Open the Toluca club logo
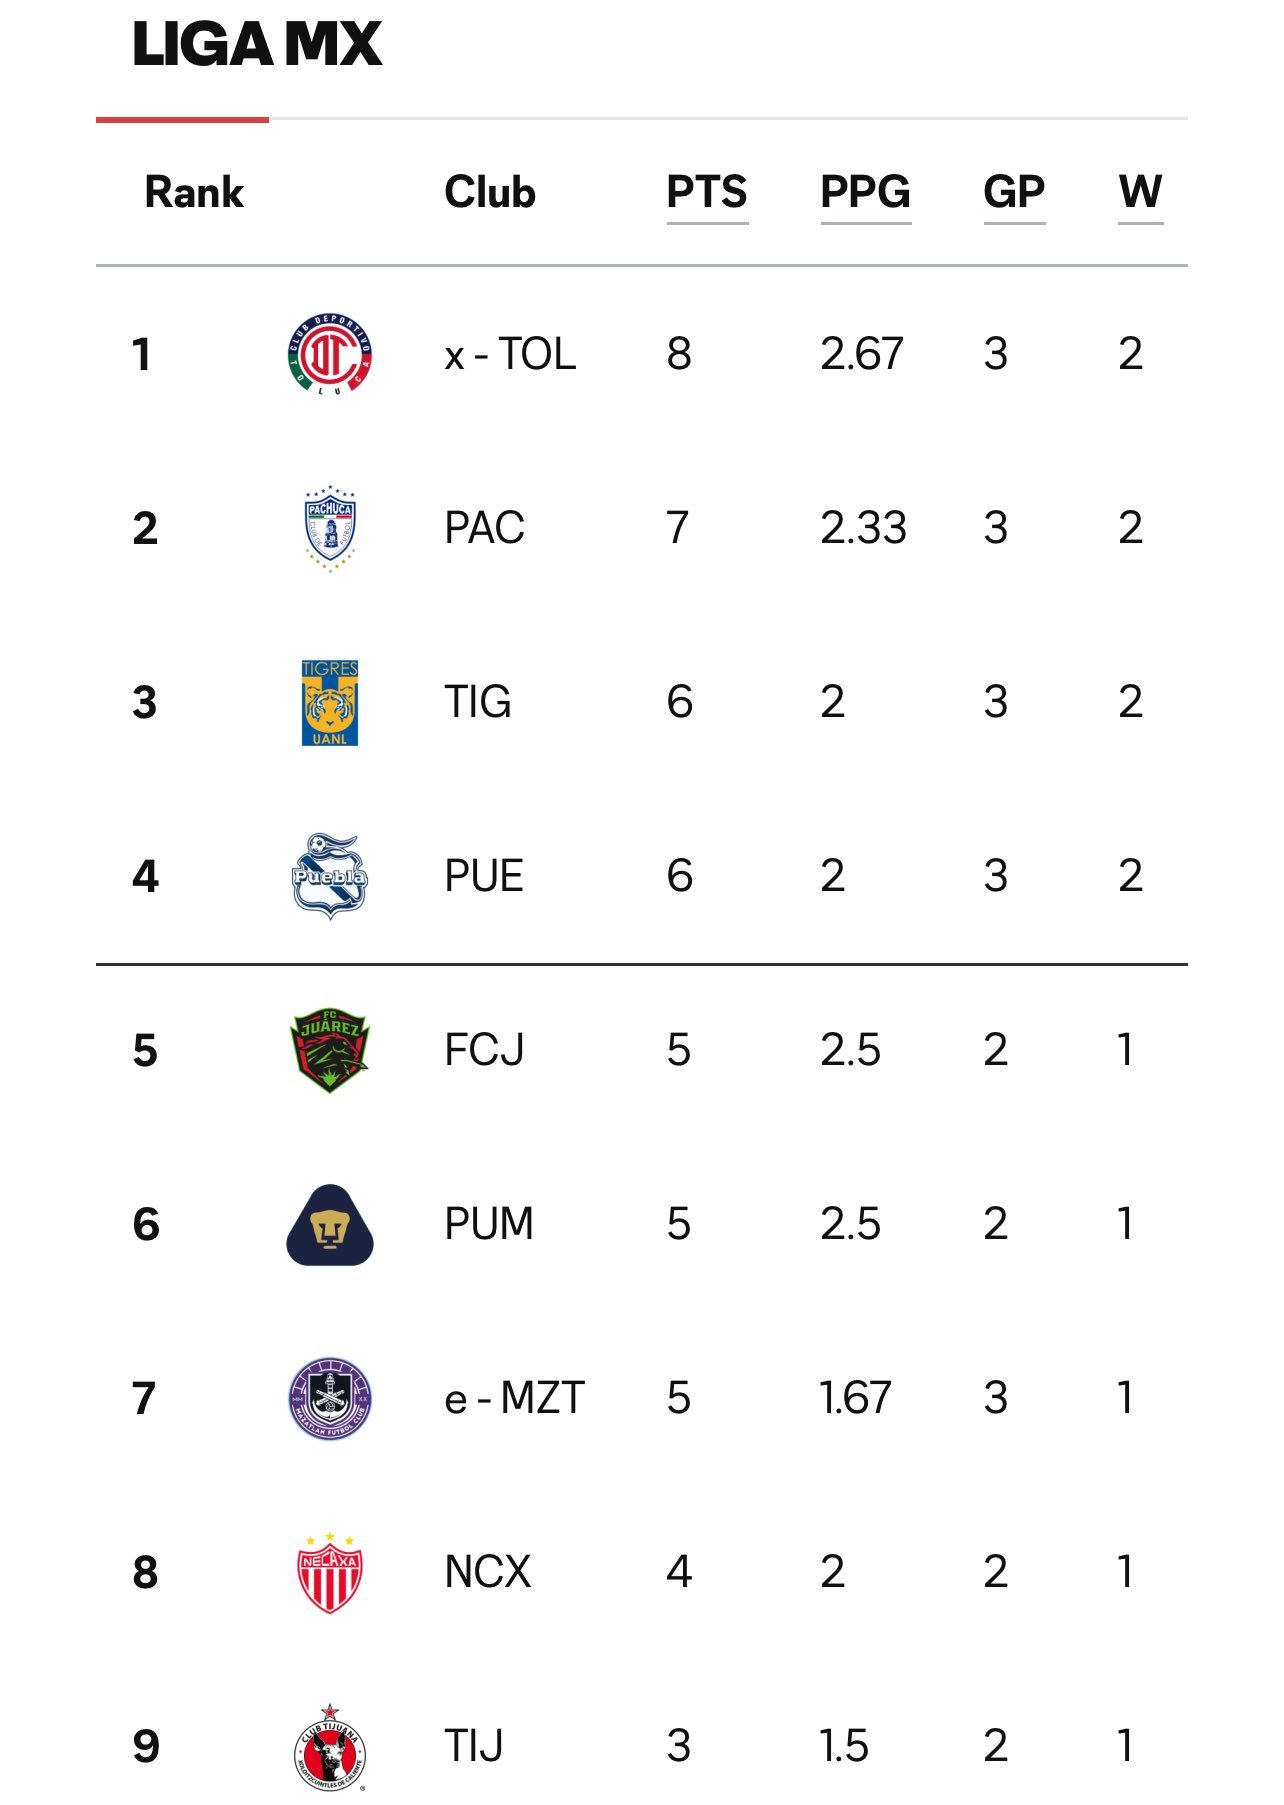 pos(330,354)
